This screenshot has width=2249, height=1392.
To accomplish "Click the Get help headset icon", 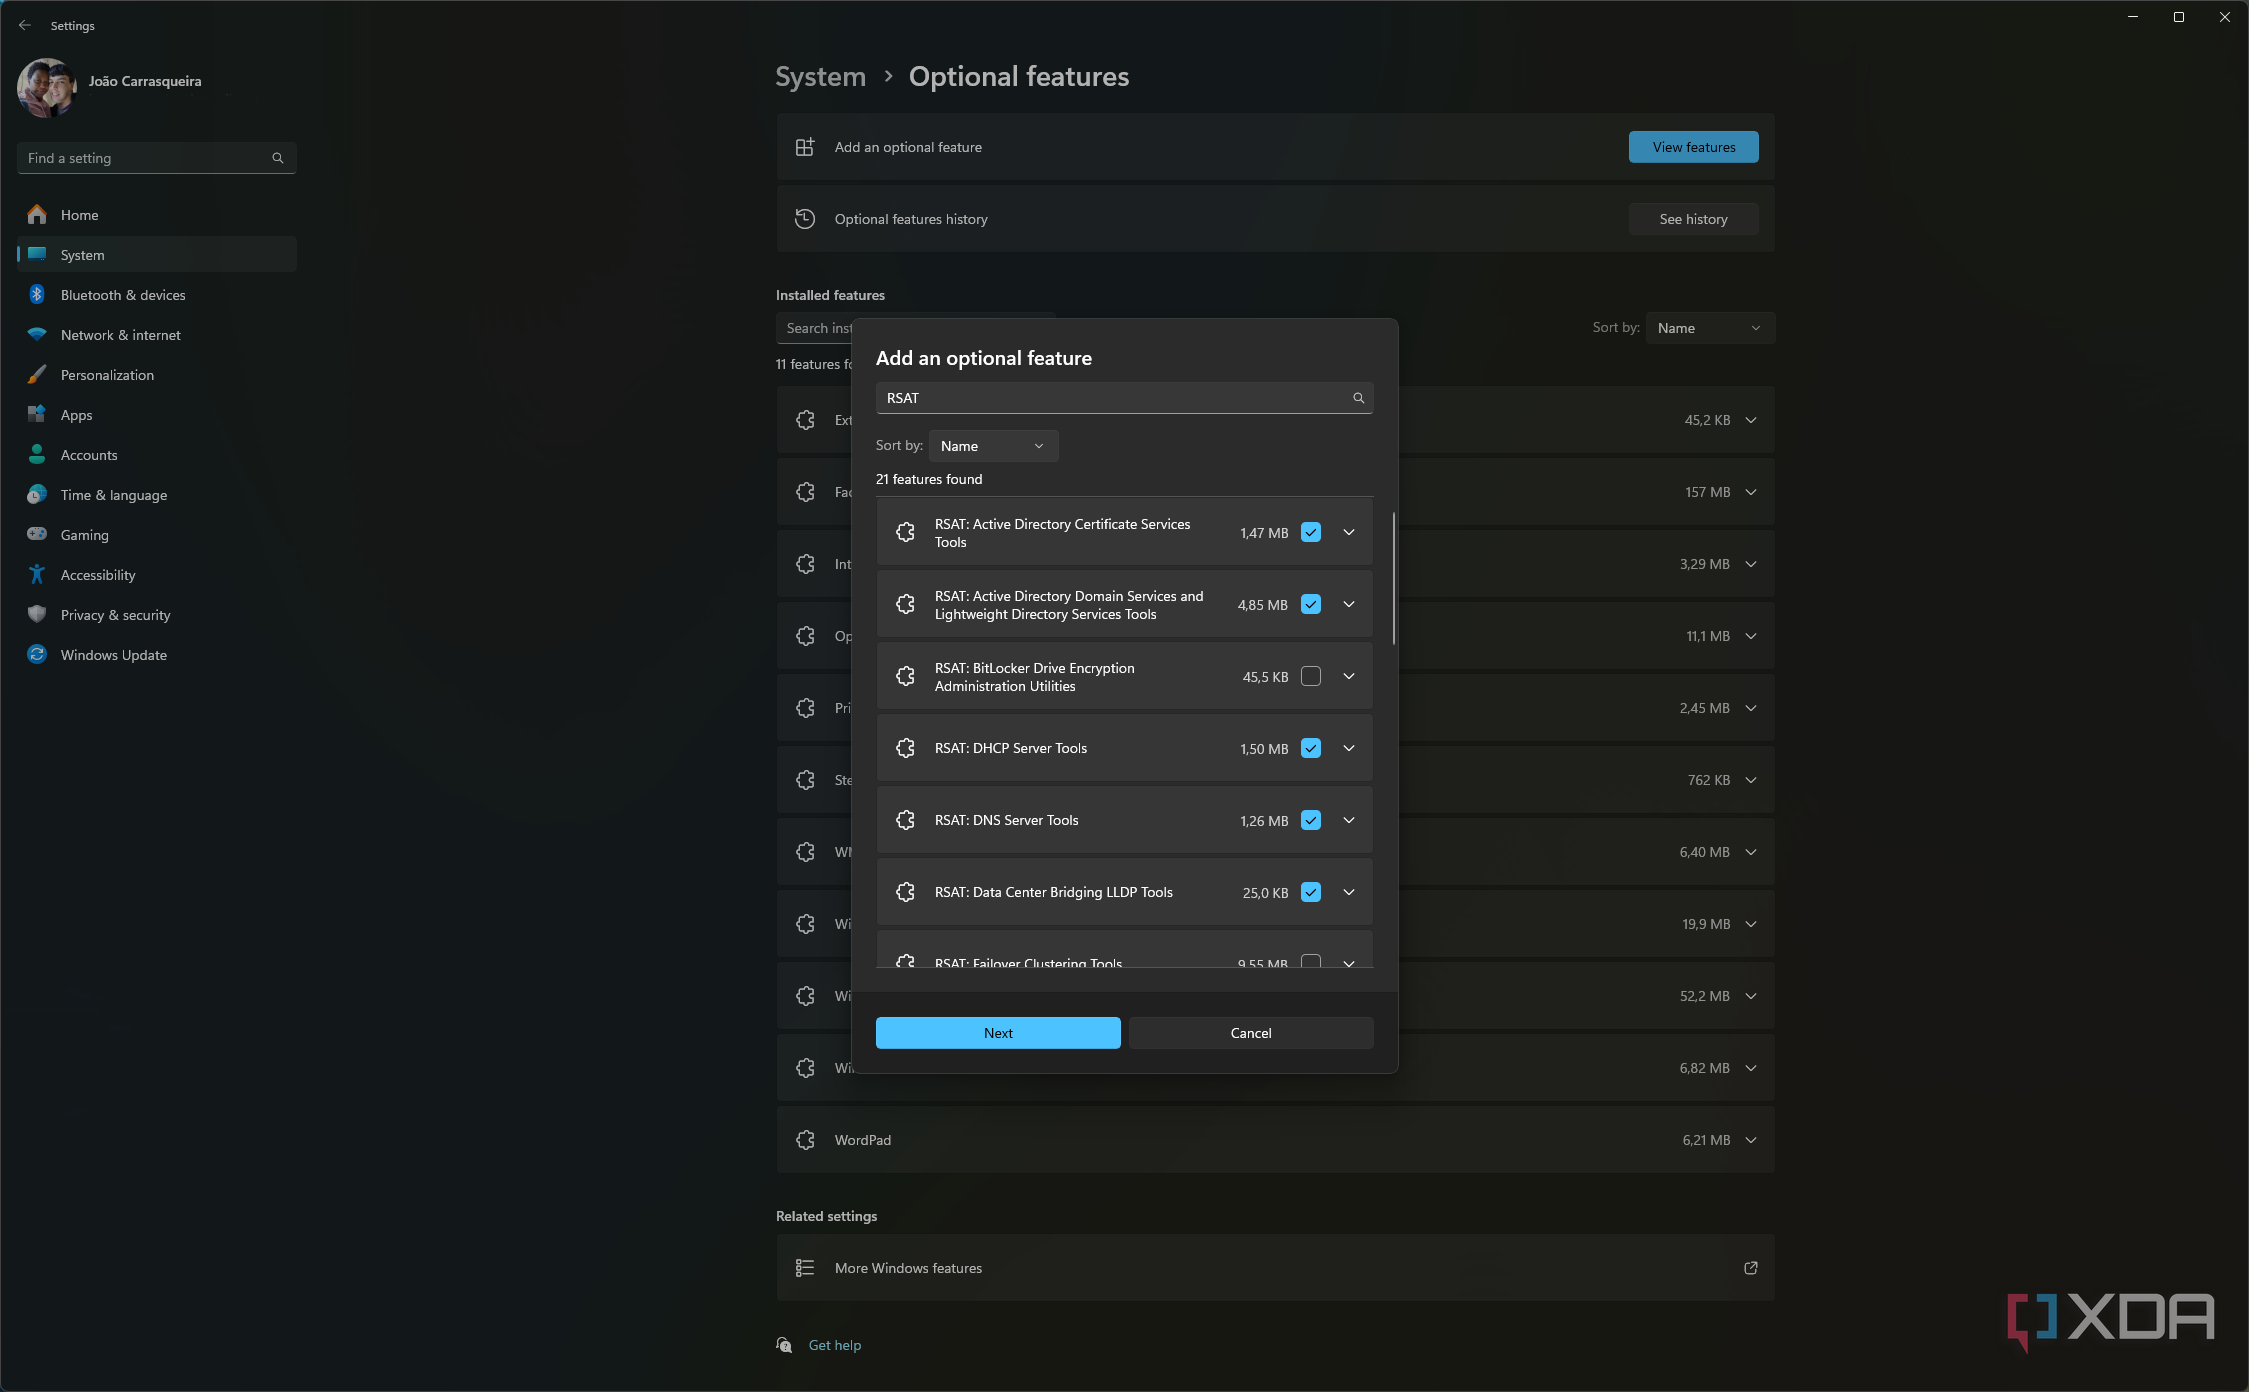I will point(785,1345).
